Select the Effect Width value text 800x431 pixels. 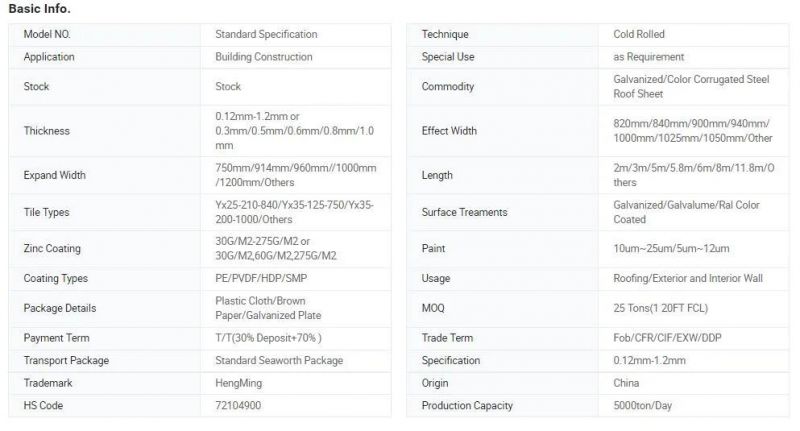[693, 131]
